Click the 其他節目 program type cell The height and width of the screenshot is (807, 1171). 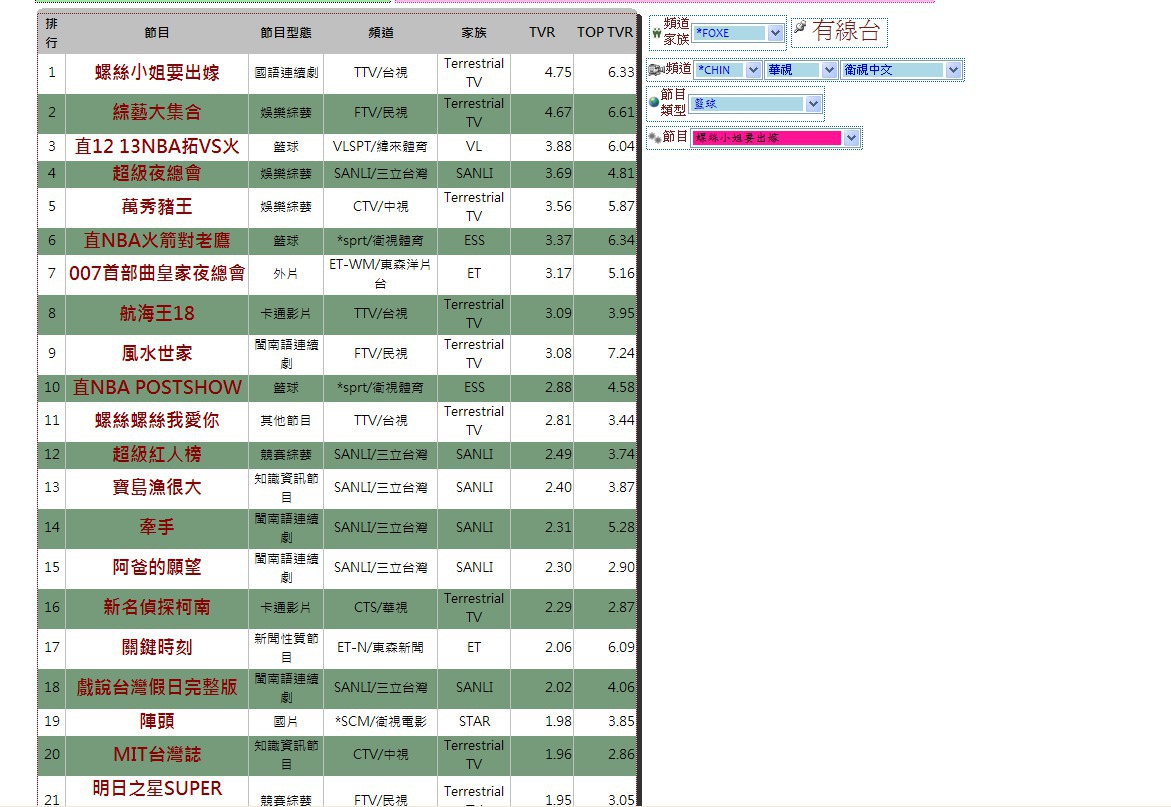[x=286, y=420]
